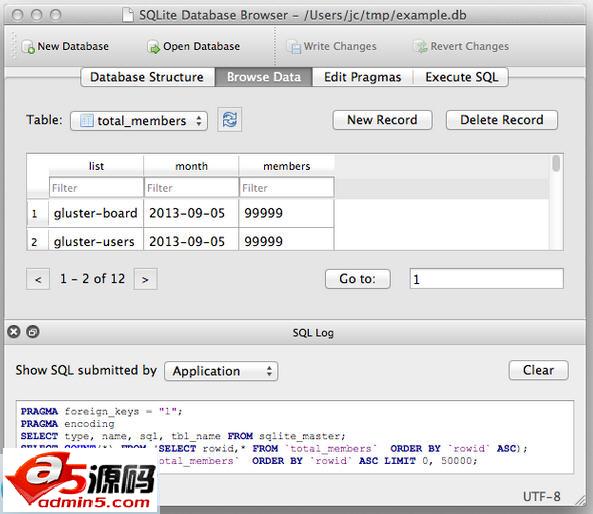593x514 pixels.
Task: Click the PRAGMA foreign_keys log line
Action: tap(101, 411)
